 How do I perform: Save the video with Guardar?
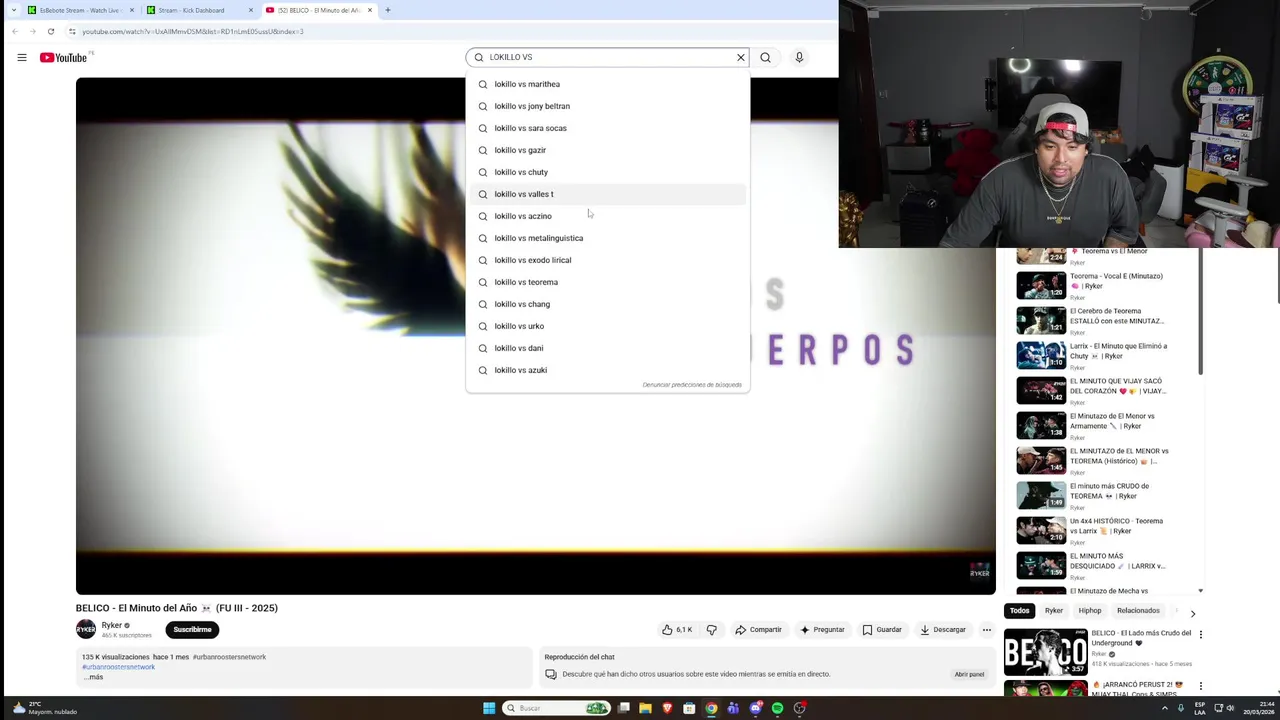point(882,630)
